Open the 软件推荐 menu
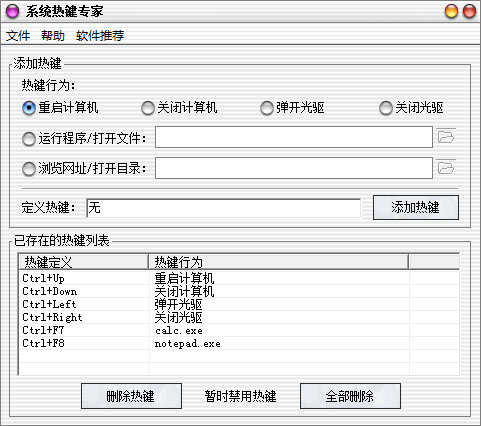Screen dimensions: 481x426 (x=100, y=35)
